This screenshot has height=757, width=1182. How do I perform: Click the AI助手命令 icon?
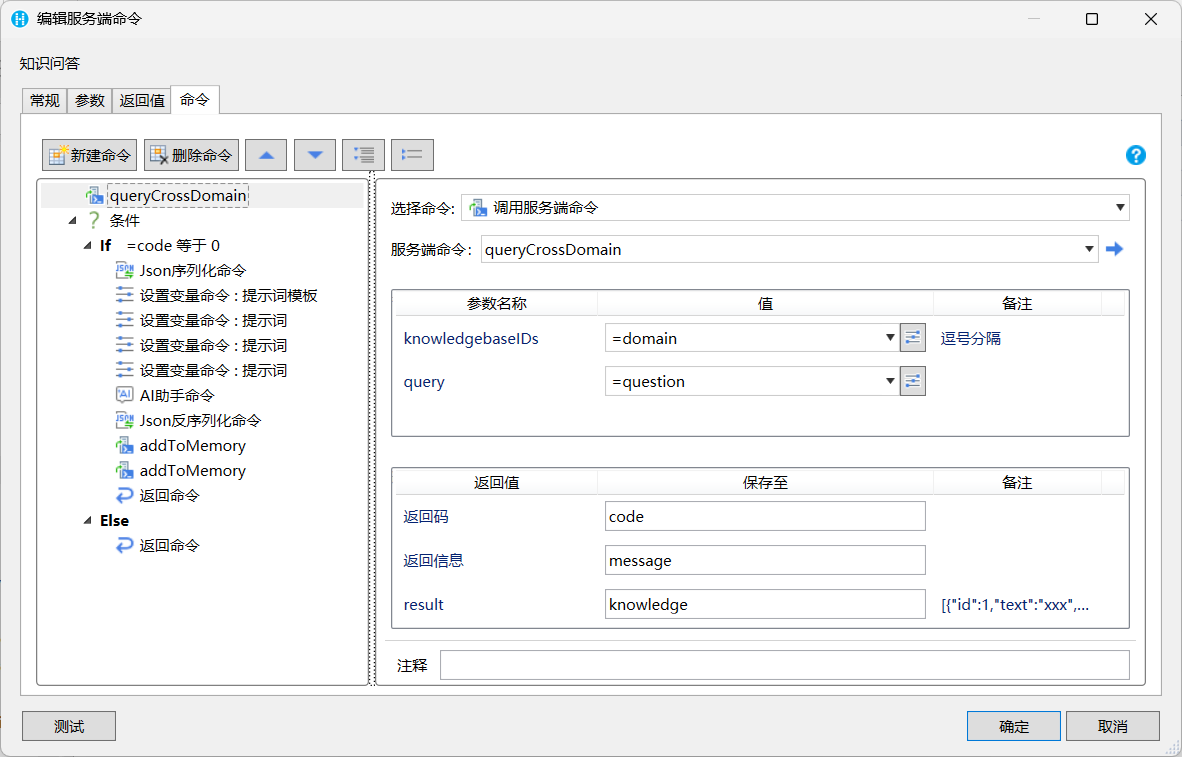(x=124, y=395)
